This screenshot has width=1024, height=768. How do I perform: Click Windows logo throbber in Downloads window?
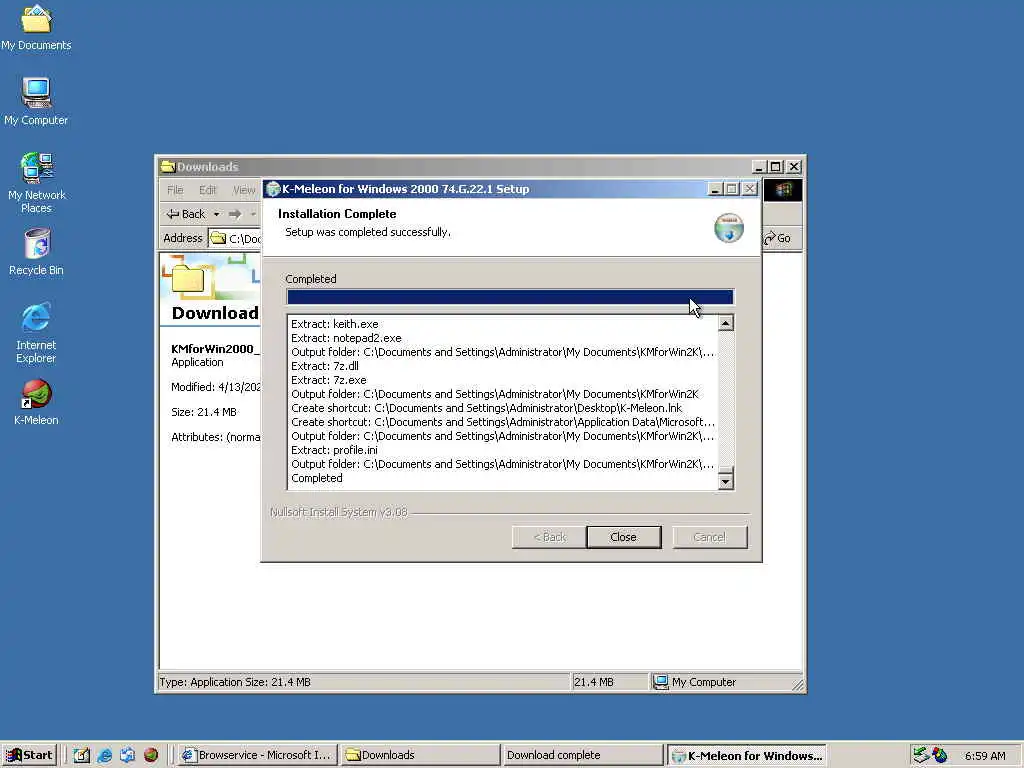pos(783,190)
